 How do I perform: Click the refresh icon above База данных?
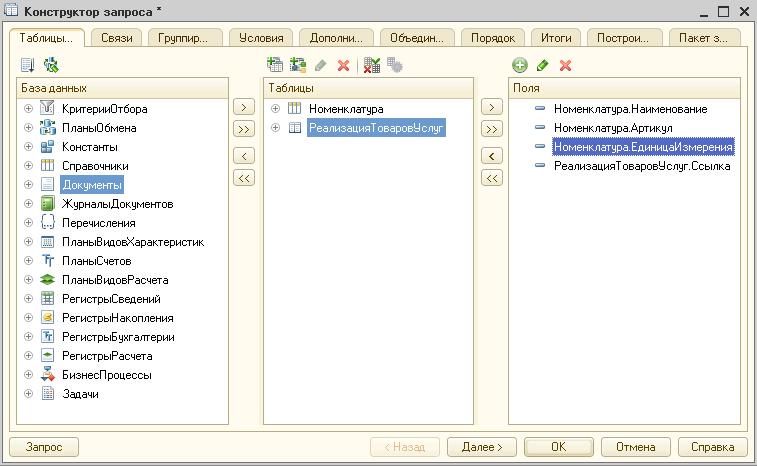51,65
